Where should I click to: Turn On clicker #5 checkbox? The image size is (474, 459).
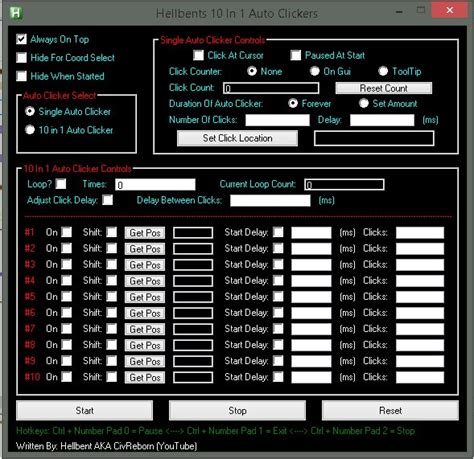point(67,296)
